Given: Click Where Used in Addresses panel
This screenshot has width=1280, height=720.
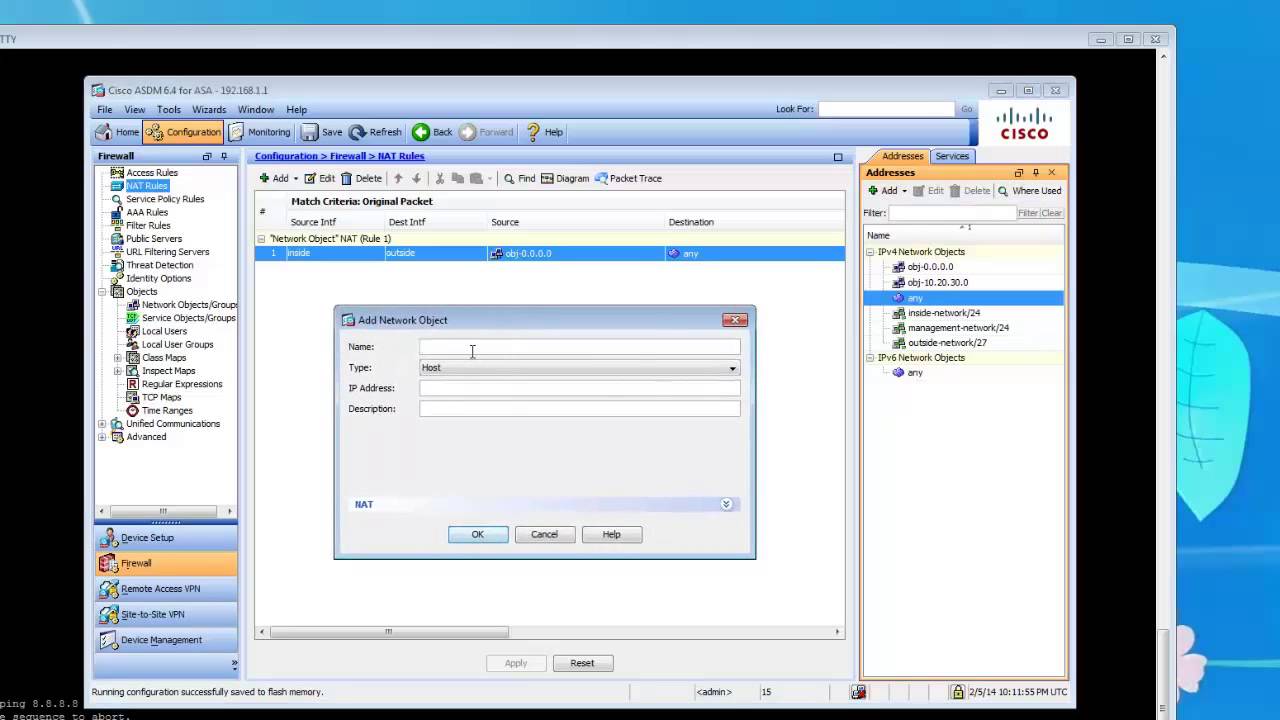Looking at the screenshot, I should tap(1029, 191).
